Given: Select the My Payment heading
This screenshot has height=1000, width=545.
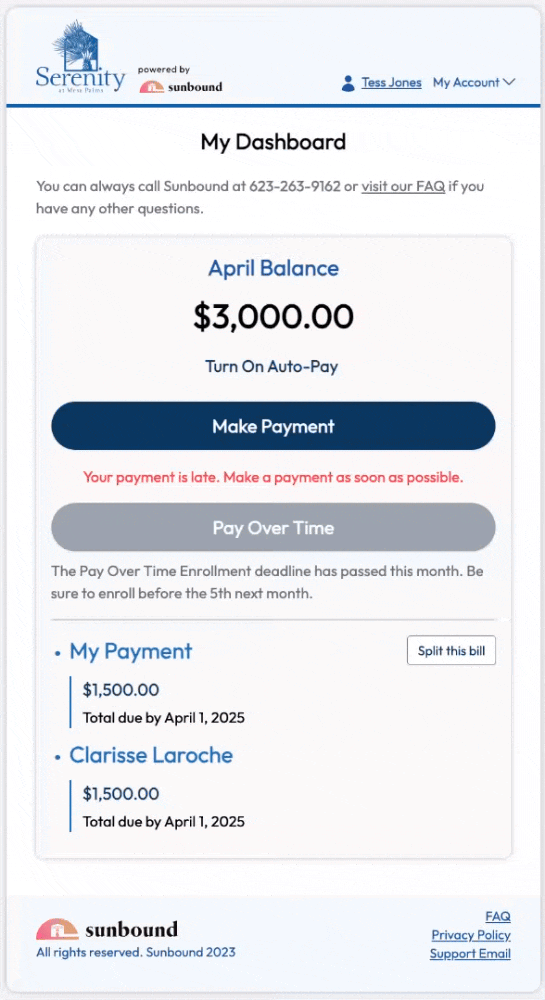Looking at the screenshot, I should coord(131,651).
